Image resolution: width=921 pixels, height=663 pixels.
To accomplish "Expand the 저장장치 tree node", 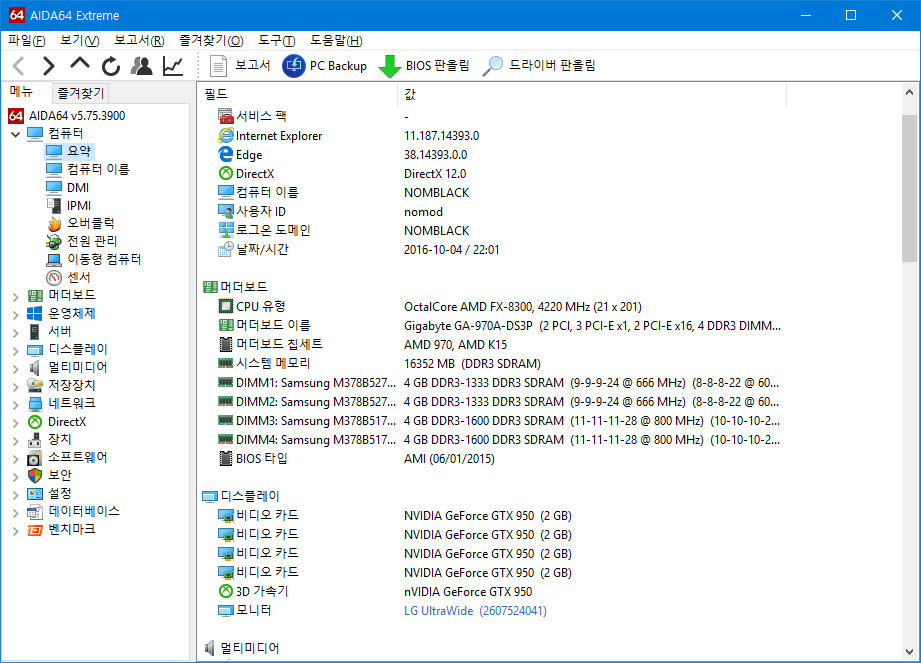I will (x=15, y=387).
